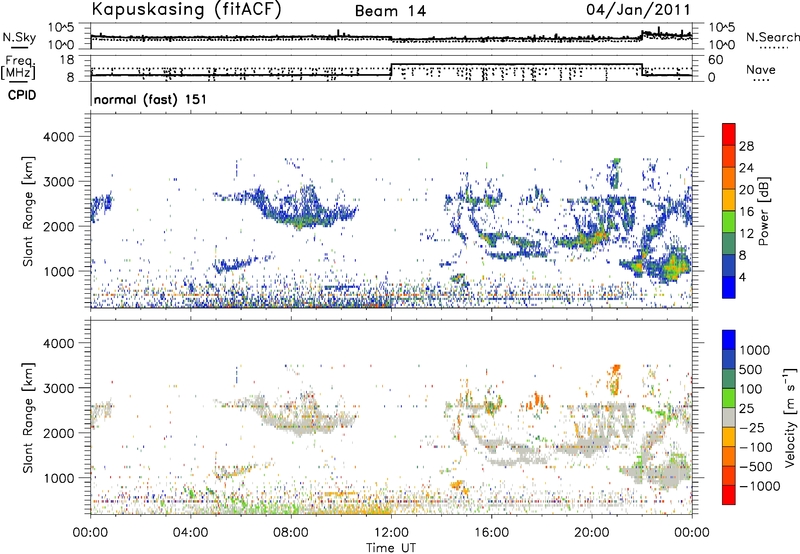Pick the grey -25 to 25 velocity swatch
The width and height of the screenshot is (800, 554).
click(729, 418)
